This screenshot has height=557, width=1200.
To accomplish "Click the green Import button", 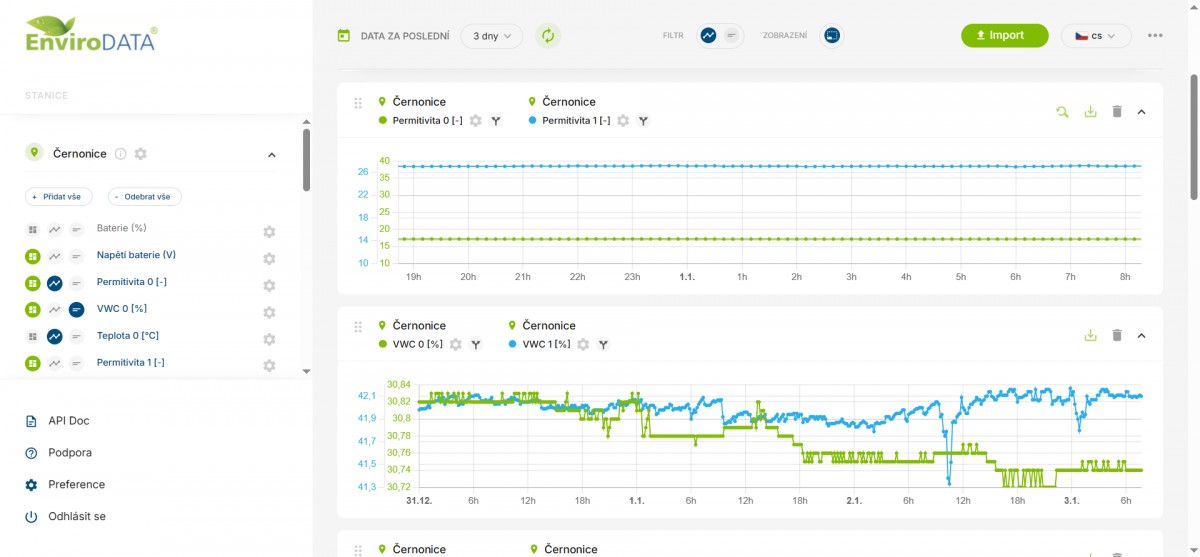I will click(1004, 36).
